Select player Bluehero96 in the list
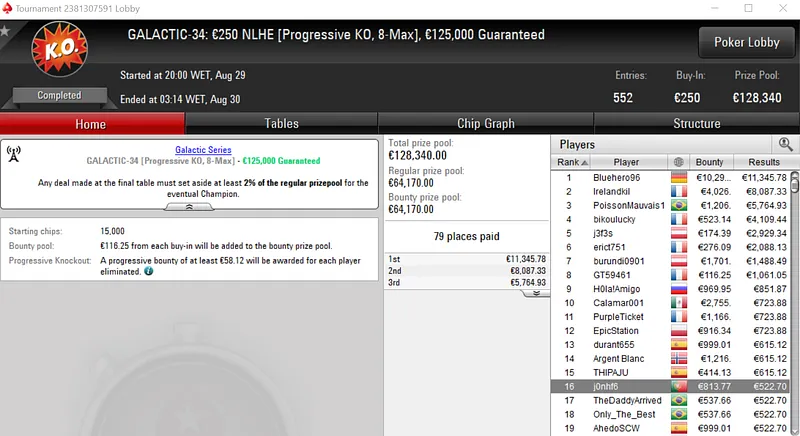The height and width of the screenshot is (436, 800). (x=616, y=177)
